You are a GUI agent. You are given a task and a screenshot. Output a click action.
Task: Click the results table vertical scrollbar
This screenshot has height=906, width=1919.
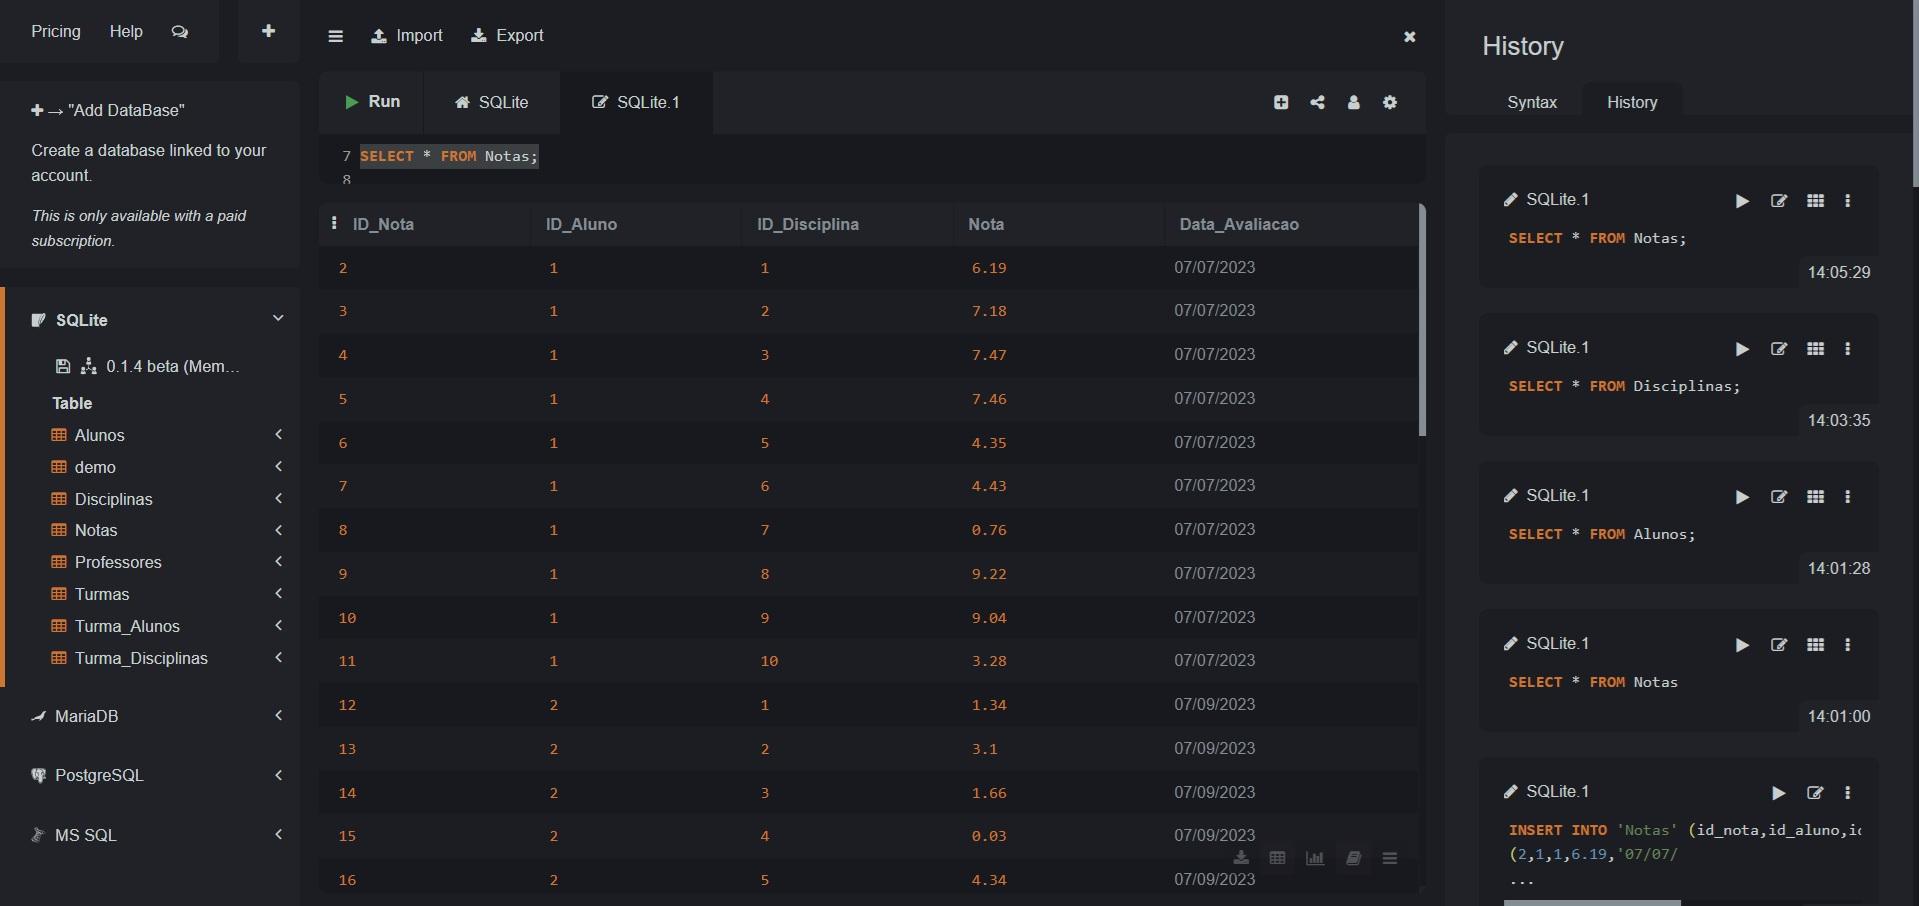click(1422, 320)
